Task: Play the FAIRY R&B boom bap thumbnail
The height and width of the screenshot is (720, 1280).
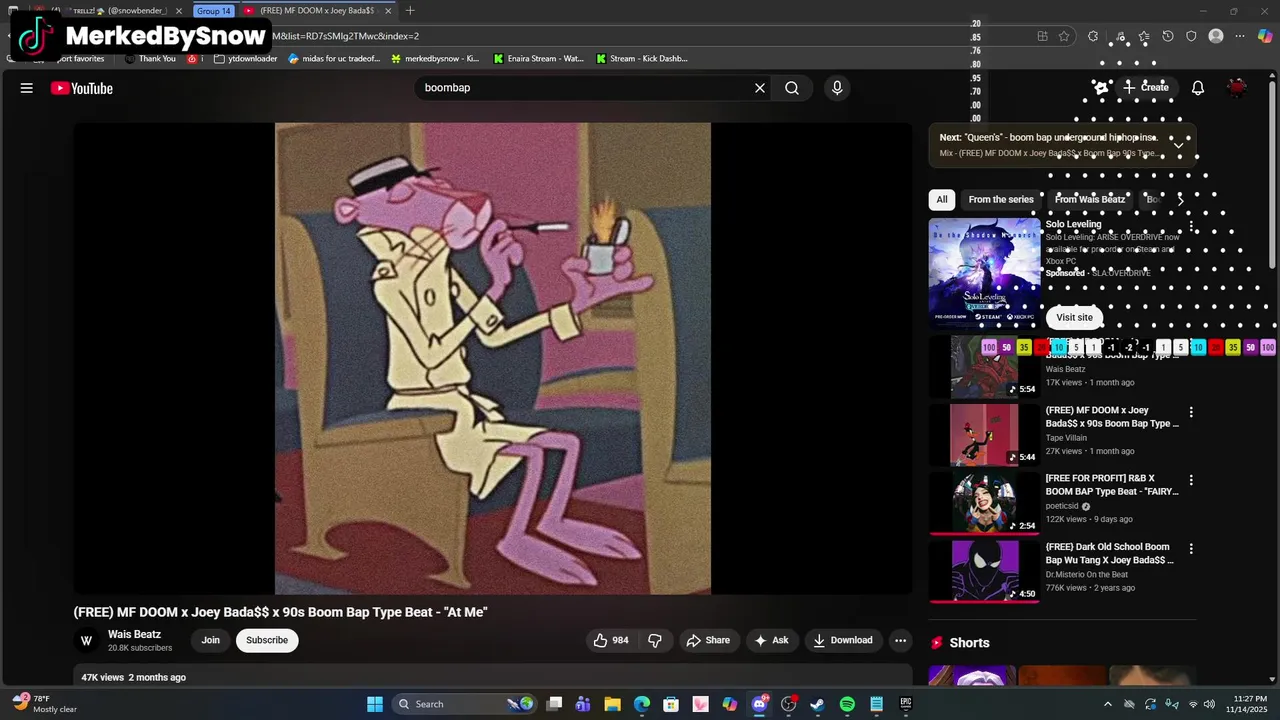Action: pos(984,503)
